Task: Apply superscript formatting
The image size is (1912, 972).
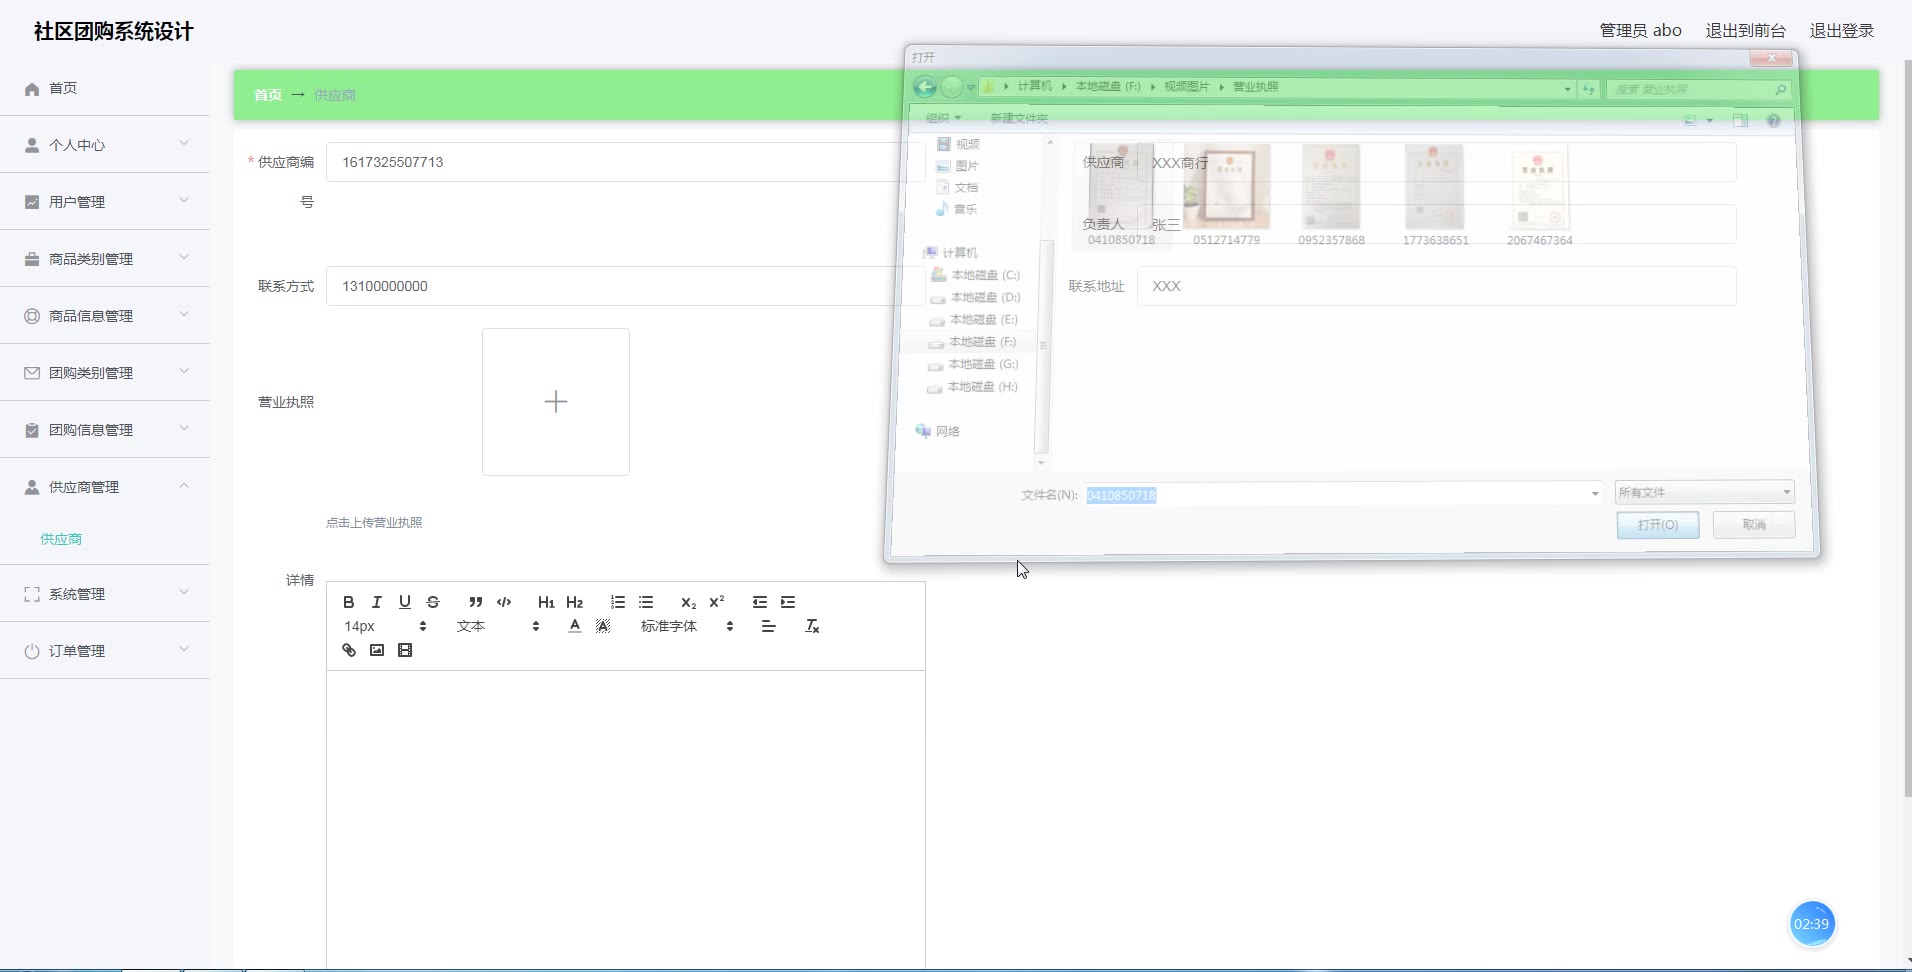Action: [x=717, y=602]
